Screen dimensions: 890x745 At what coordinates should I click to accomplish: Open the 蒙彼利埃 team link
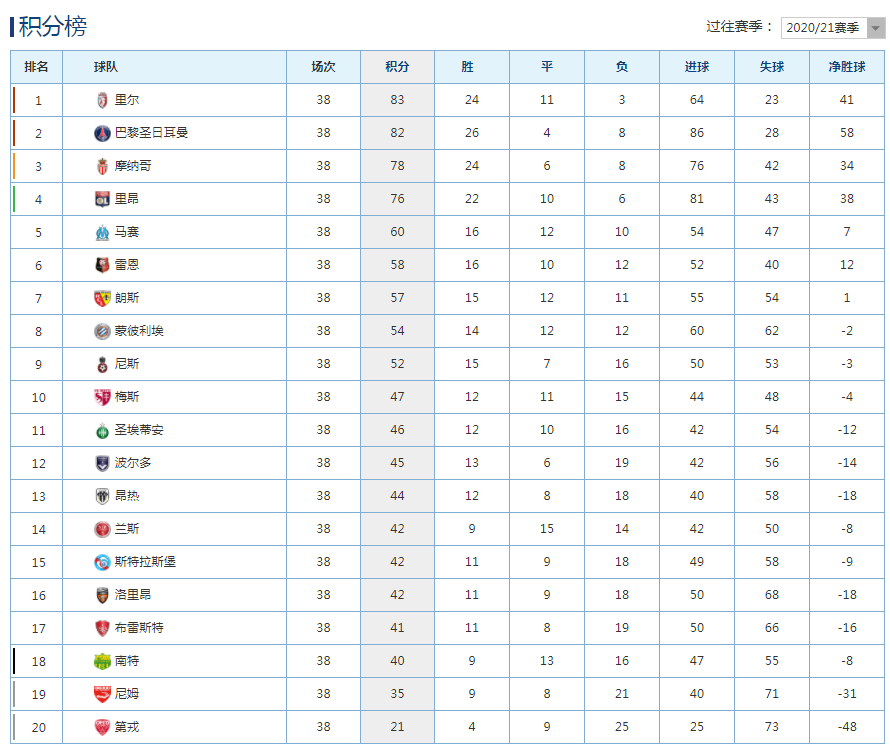click(139, 331)
